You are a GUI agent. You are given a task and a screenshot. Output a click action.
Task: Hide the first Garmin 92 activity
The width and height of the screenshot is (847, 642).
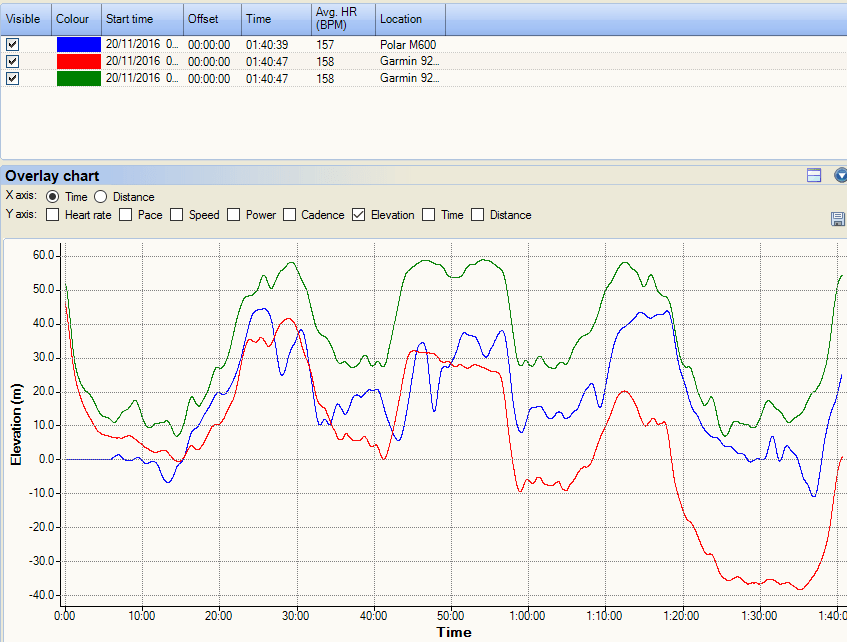(12, 61)
